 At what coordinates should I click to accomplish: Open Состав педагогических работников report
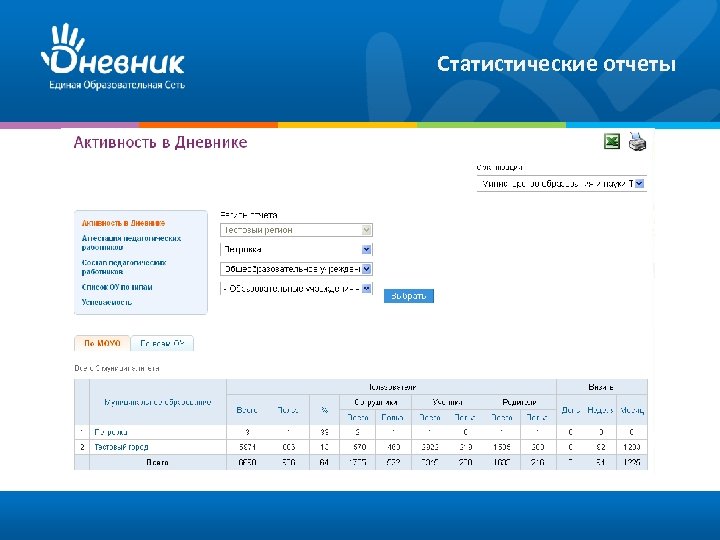click(x=124, y=267)
